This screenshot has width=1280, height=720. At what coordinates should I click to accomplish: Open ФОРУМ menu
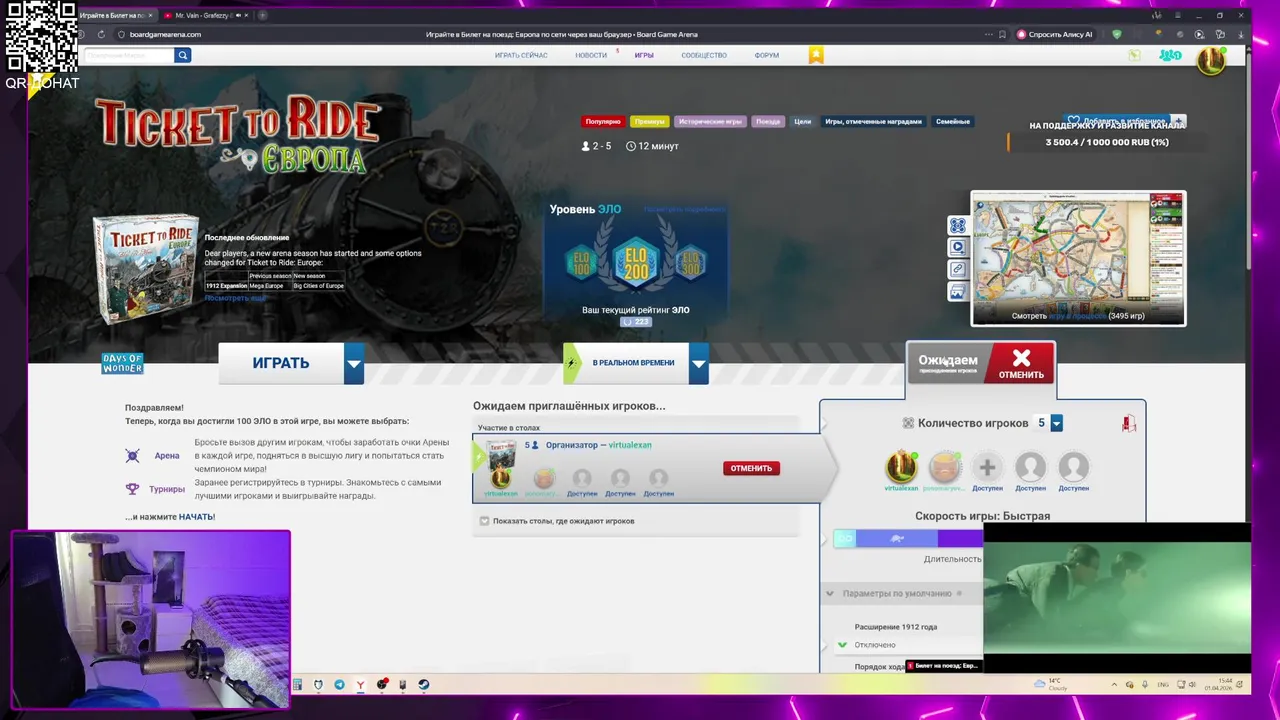[767, 55]
